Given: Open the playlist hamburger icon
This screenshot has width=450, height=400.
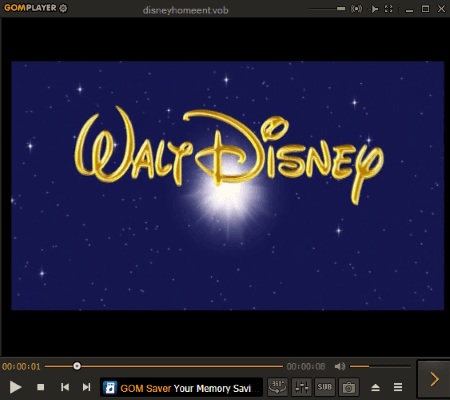Looking at the screenshot, I should (398, 387).
